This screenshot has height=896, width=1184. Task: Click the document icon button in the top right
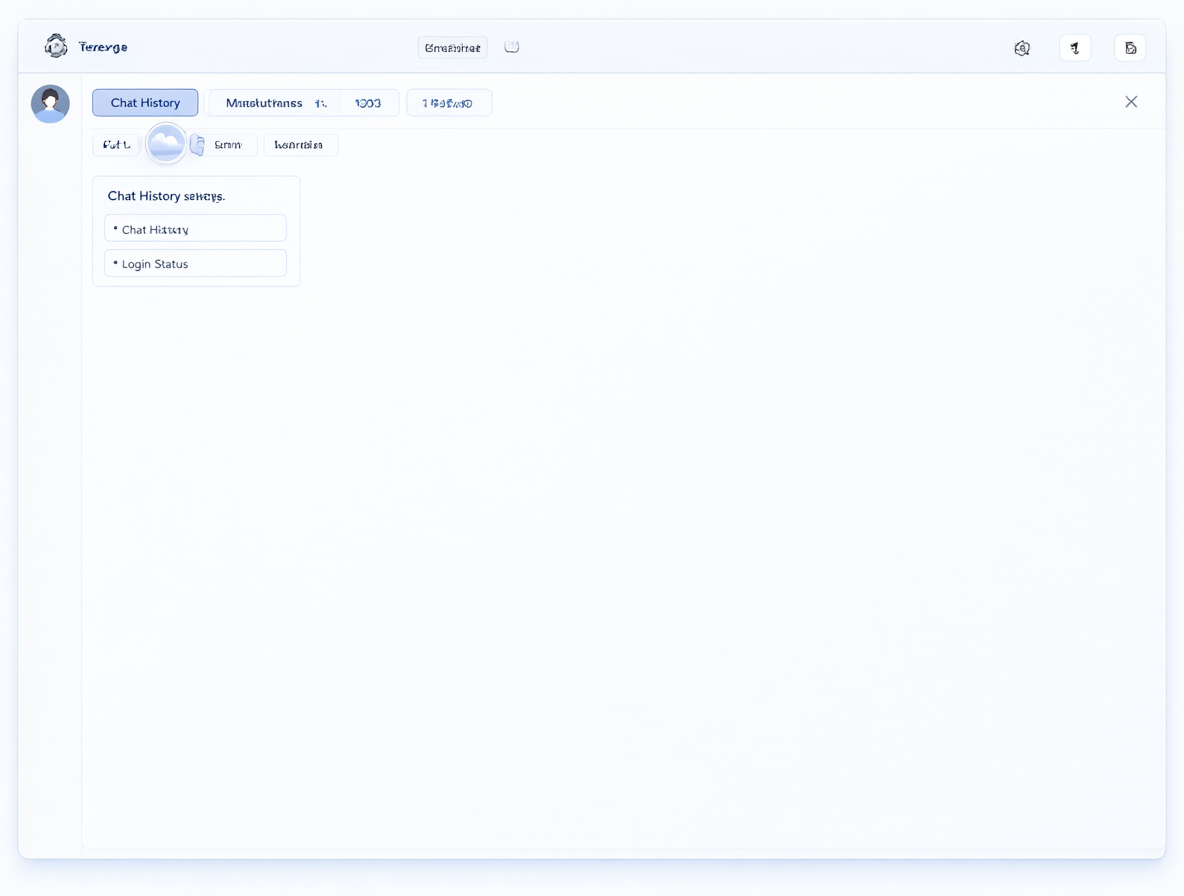tap(1130, 48)
